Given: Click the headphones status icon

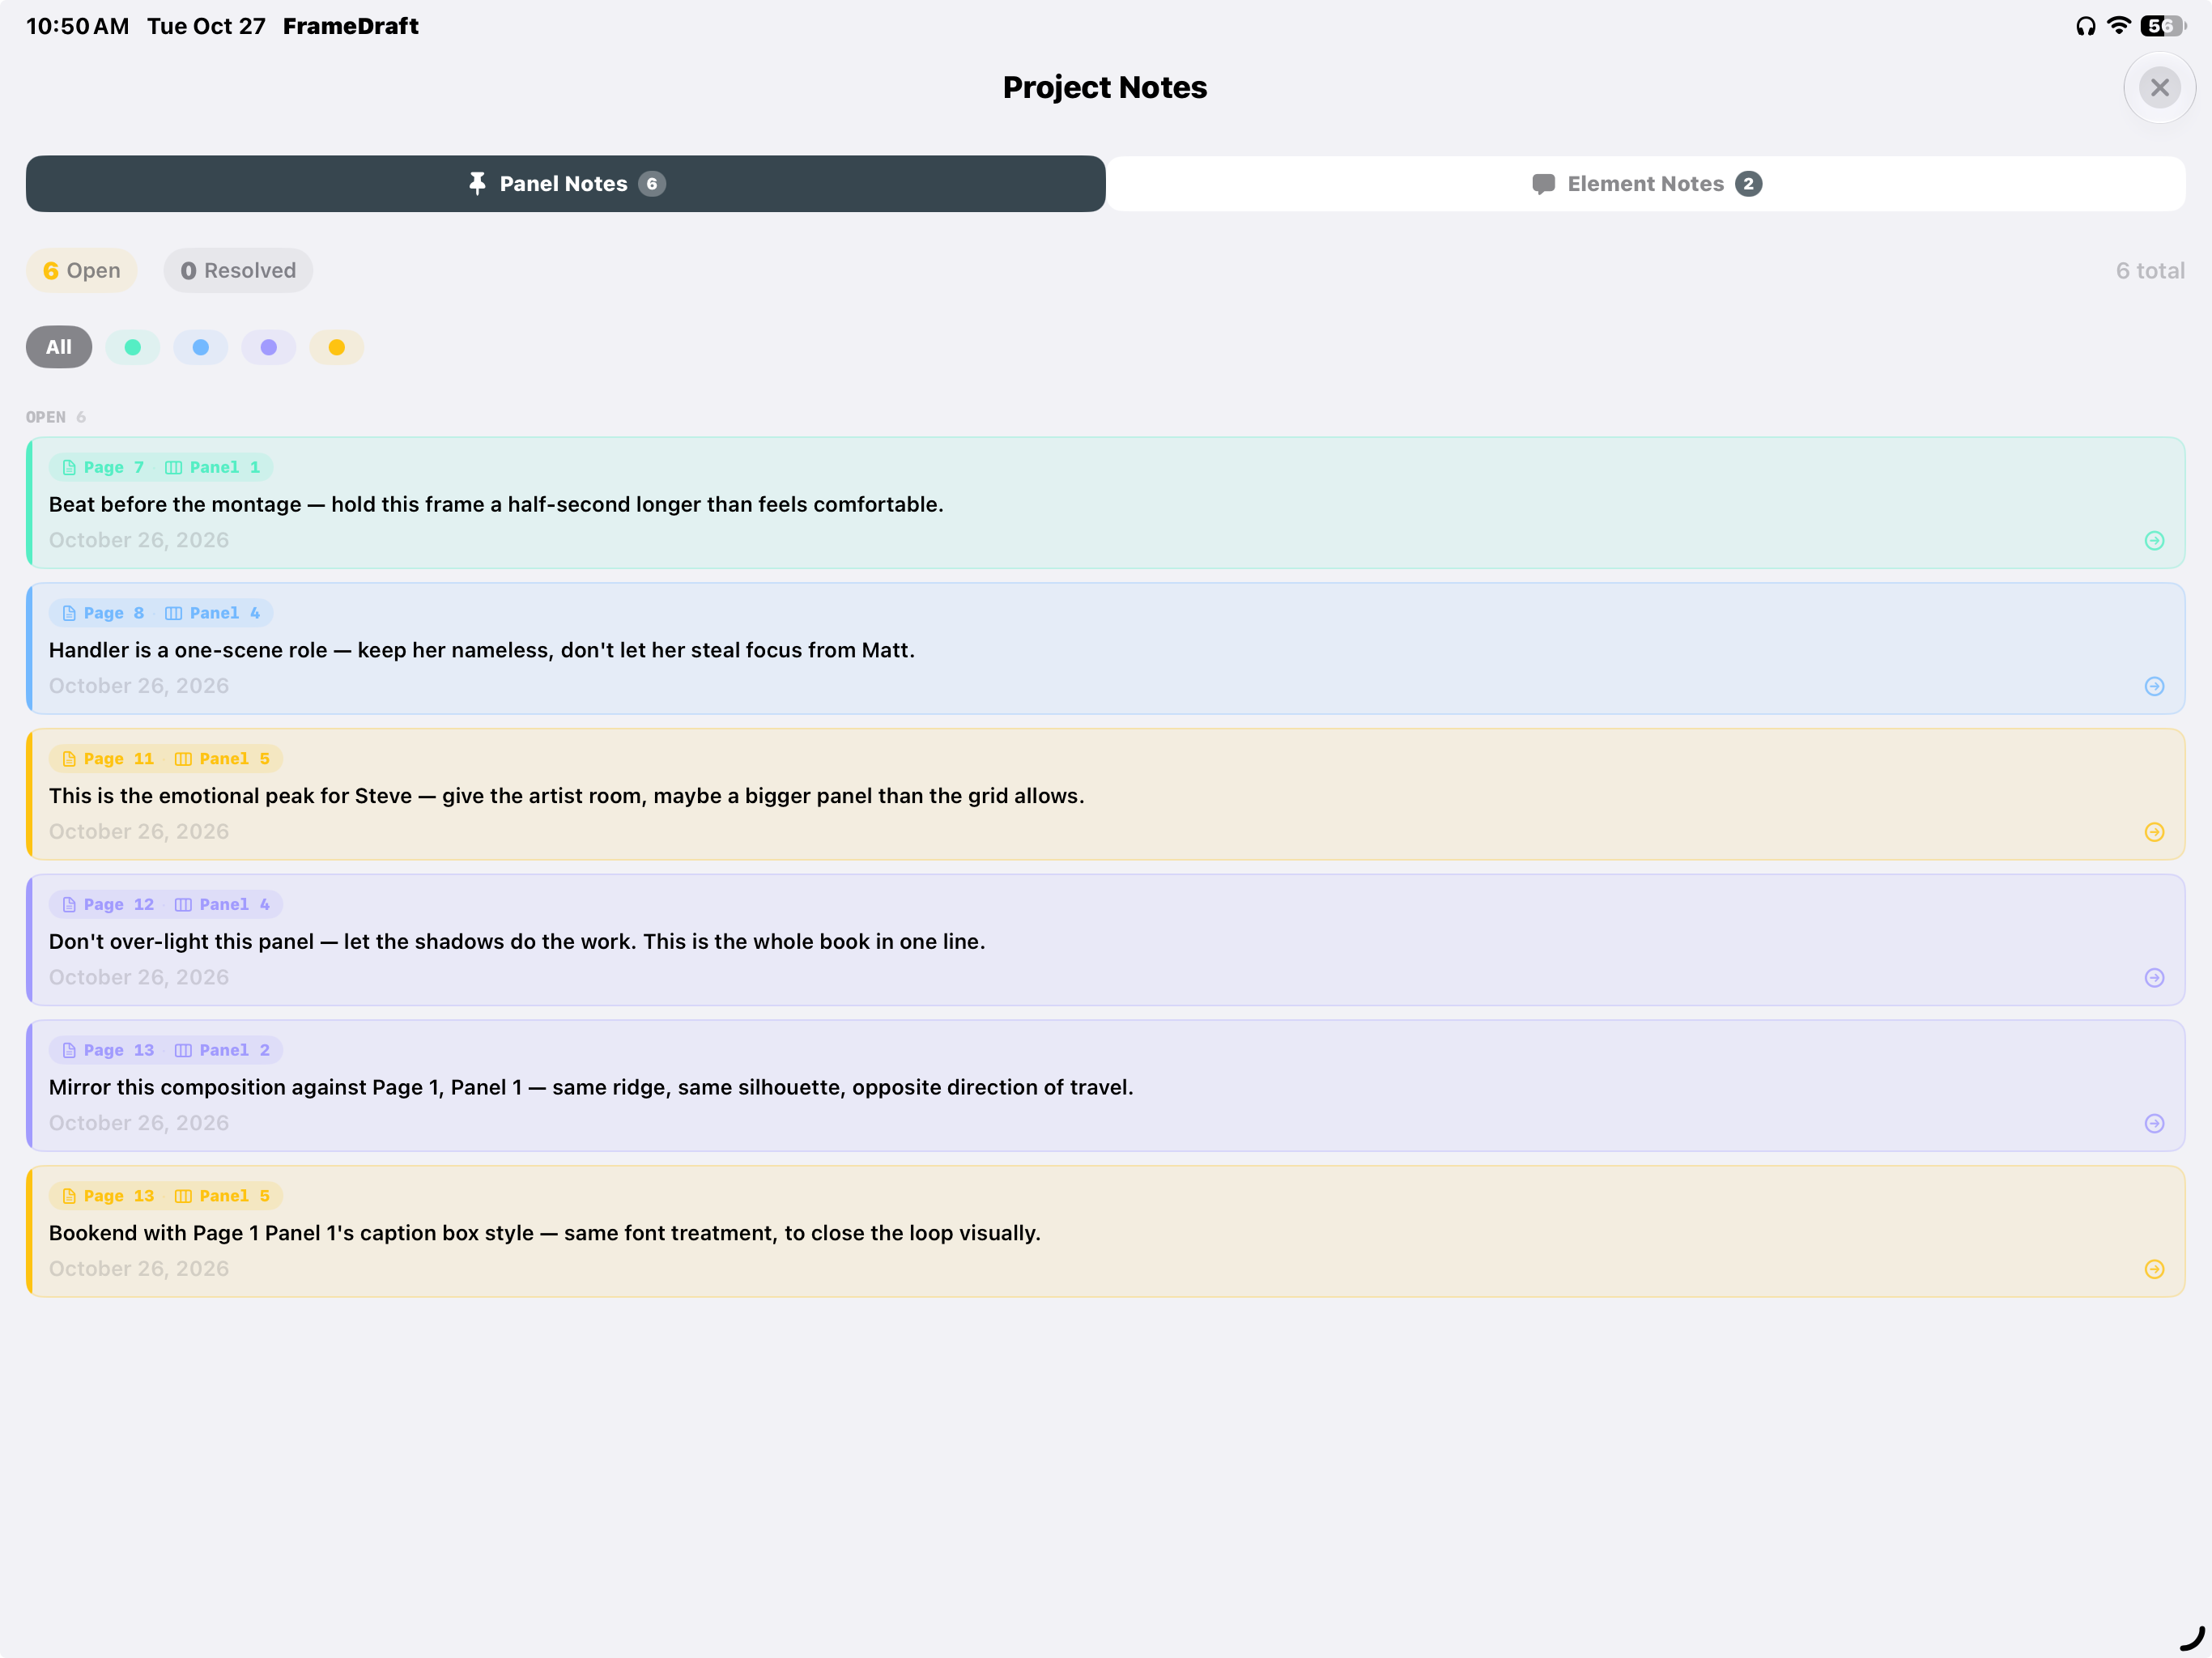Looking at the screenshot, I should pos(2085,26).
